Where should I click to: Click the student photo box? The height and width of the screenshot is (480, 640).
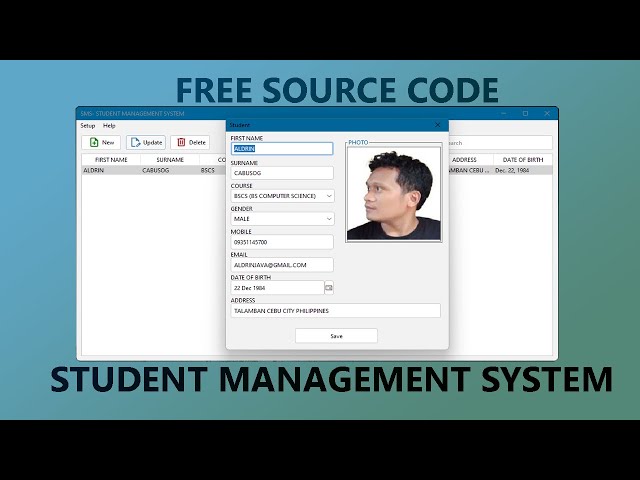[x=393, y=193]
